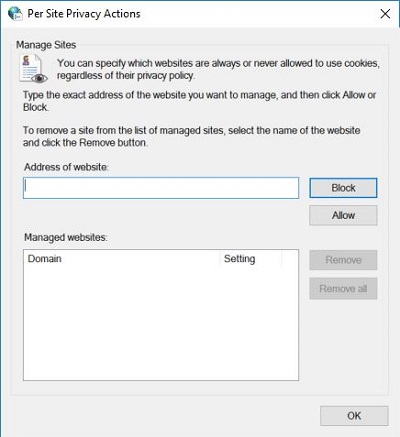The width and height of the screenshot is (400, 437).
Task: Click the Per Site Privacy Actions title text
Action: (x=84, y=14)
